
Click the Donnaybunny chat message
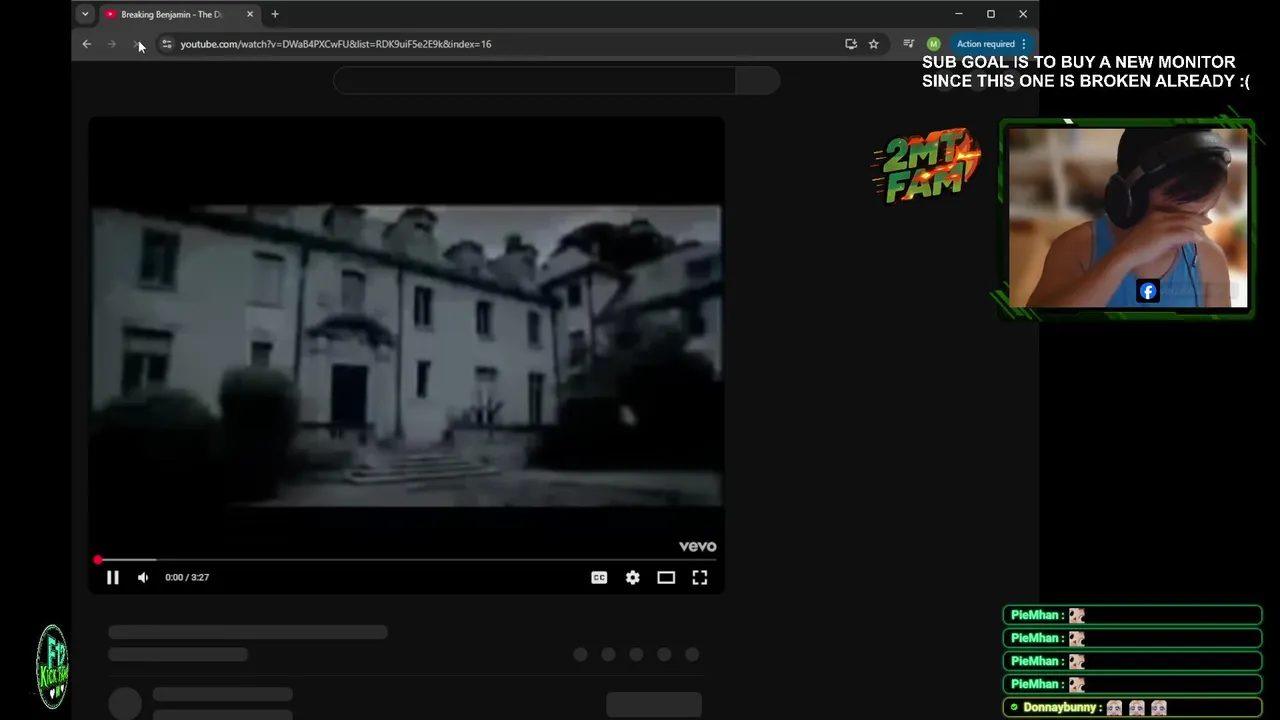1132,707
